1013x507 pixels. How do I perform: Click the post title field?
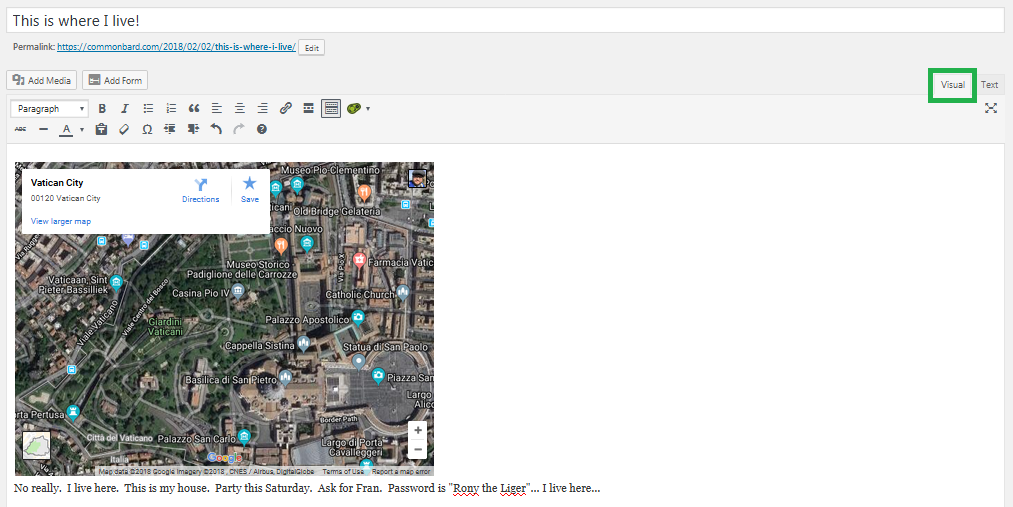point(505,21)
